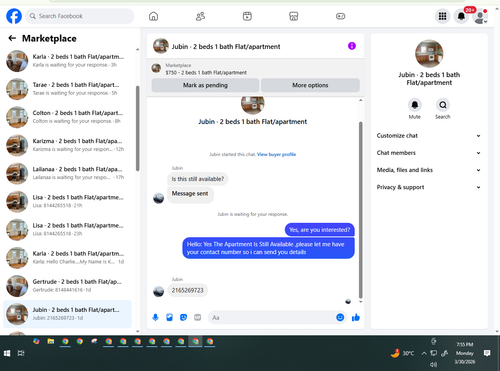The height and width of the screenshot is (371, 500).
Task: Click the Jubin profile photo in the right panel
Action: point(429,54)
